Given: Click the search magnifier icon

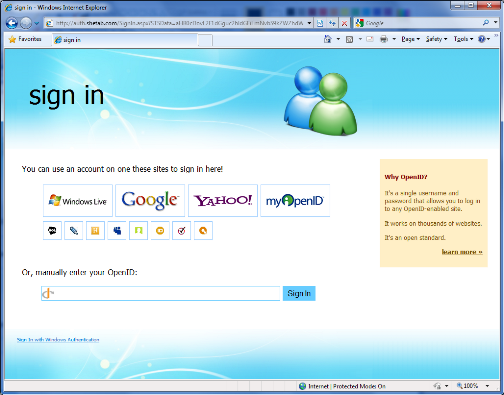Looking at the screenshot, I should click(486, 23).
